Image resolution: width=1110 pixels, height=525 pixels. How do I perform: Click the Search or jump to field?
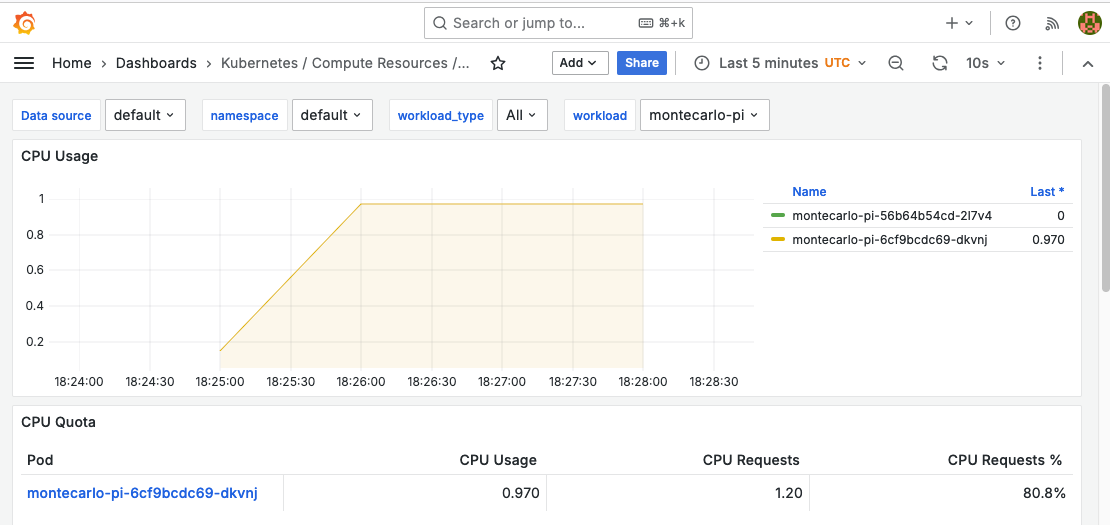(558, 23)
